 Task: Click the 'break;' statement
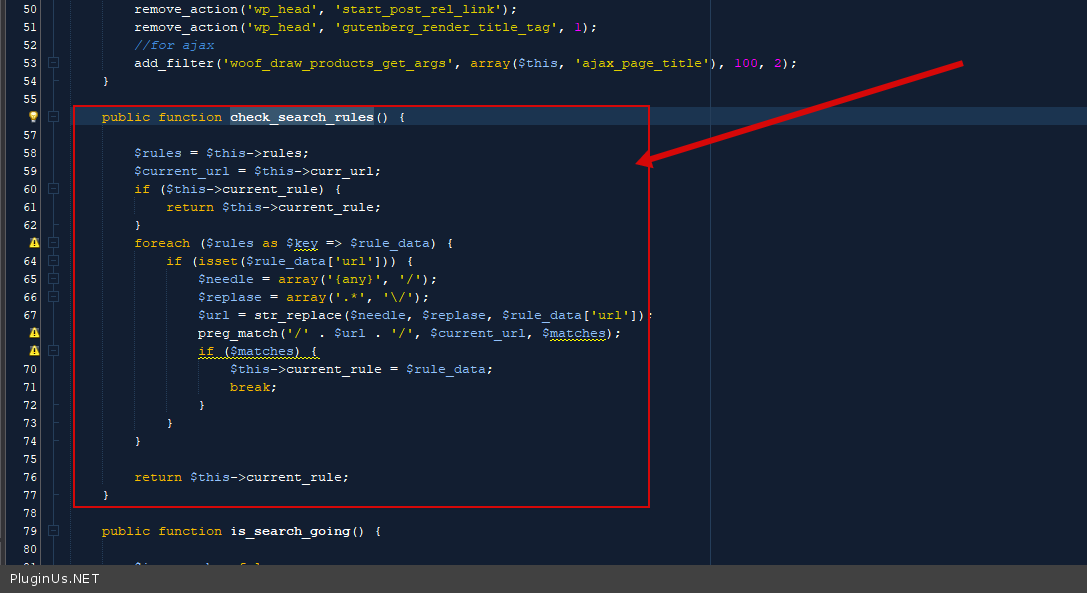tap(253, 388)
